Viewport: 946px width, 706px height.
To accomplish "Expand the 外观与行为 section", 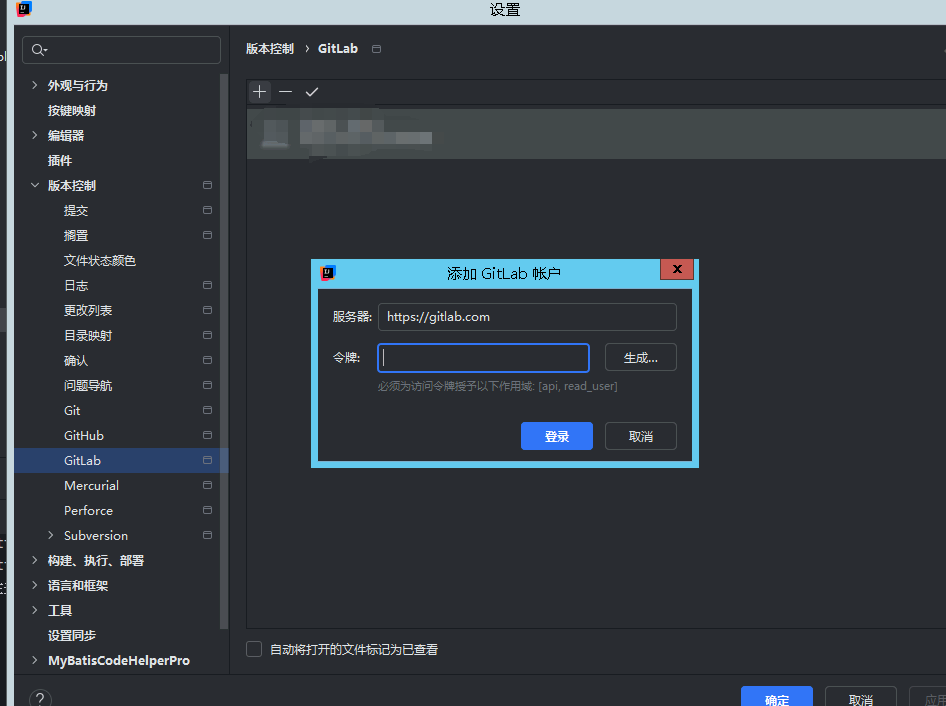I will [35, 85].
